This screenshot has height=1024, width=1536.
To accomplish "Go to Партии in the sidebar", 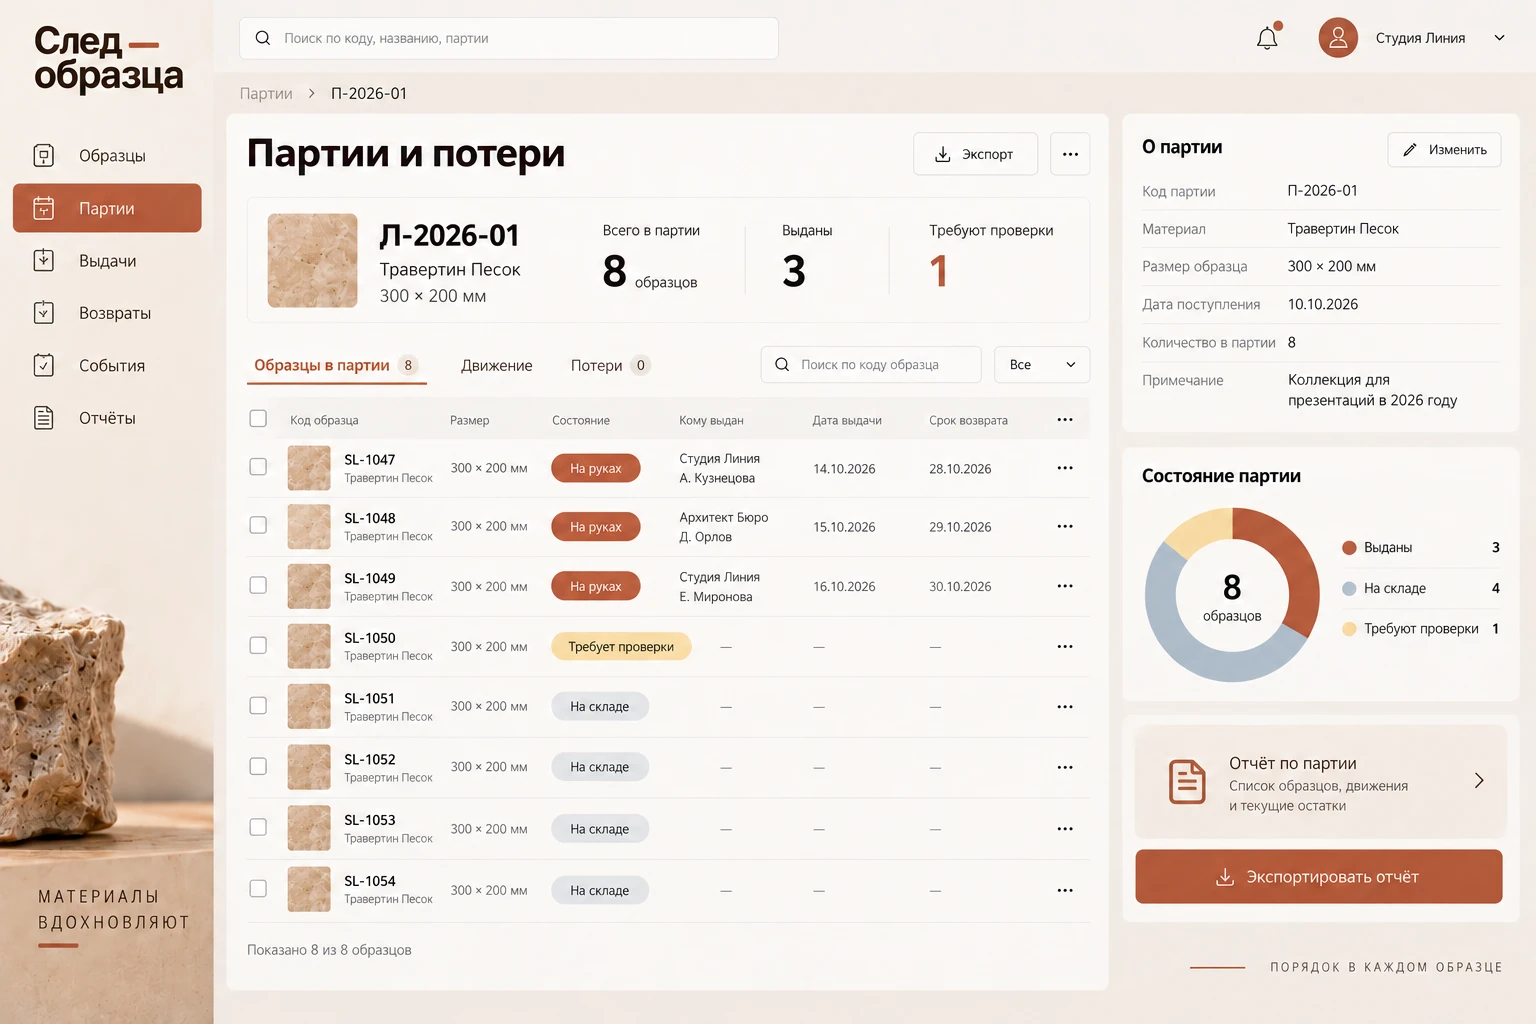I will [x=107, y=208].
